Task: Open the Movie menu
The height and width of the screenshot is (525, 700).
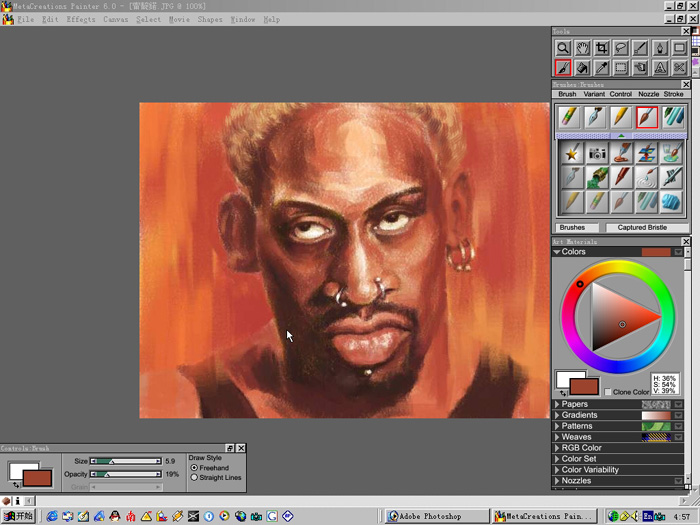Action: pyautogui.click(x=179, y=20)
